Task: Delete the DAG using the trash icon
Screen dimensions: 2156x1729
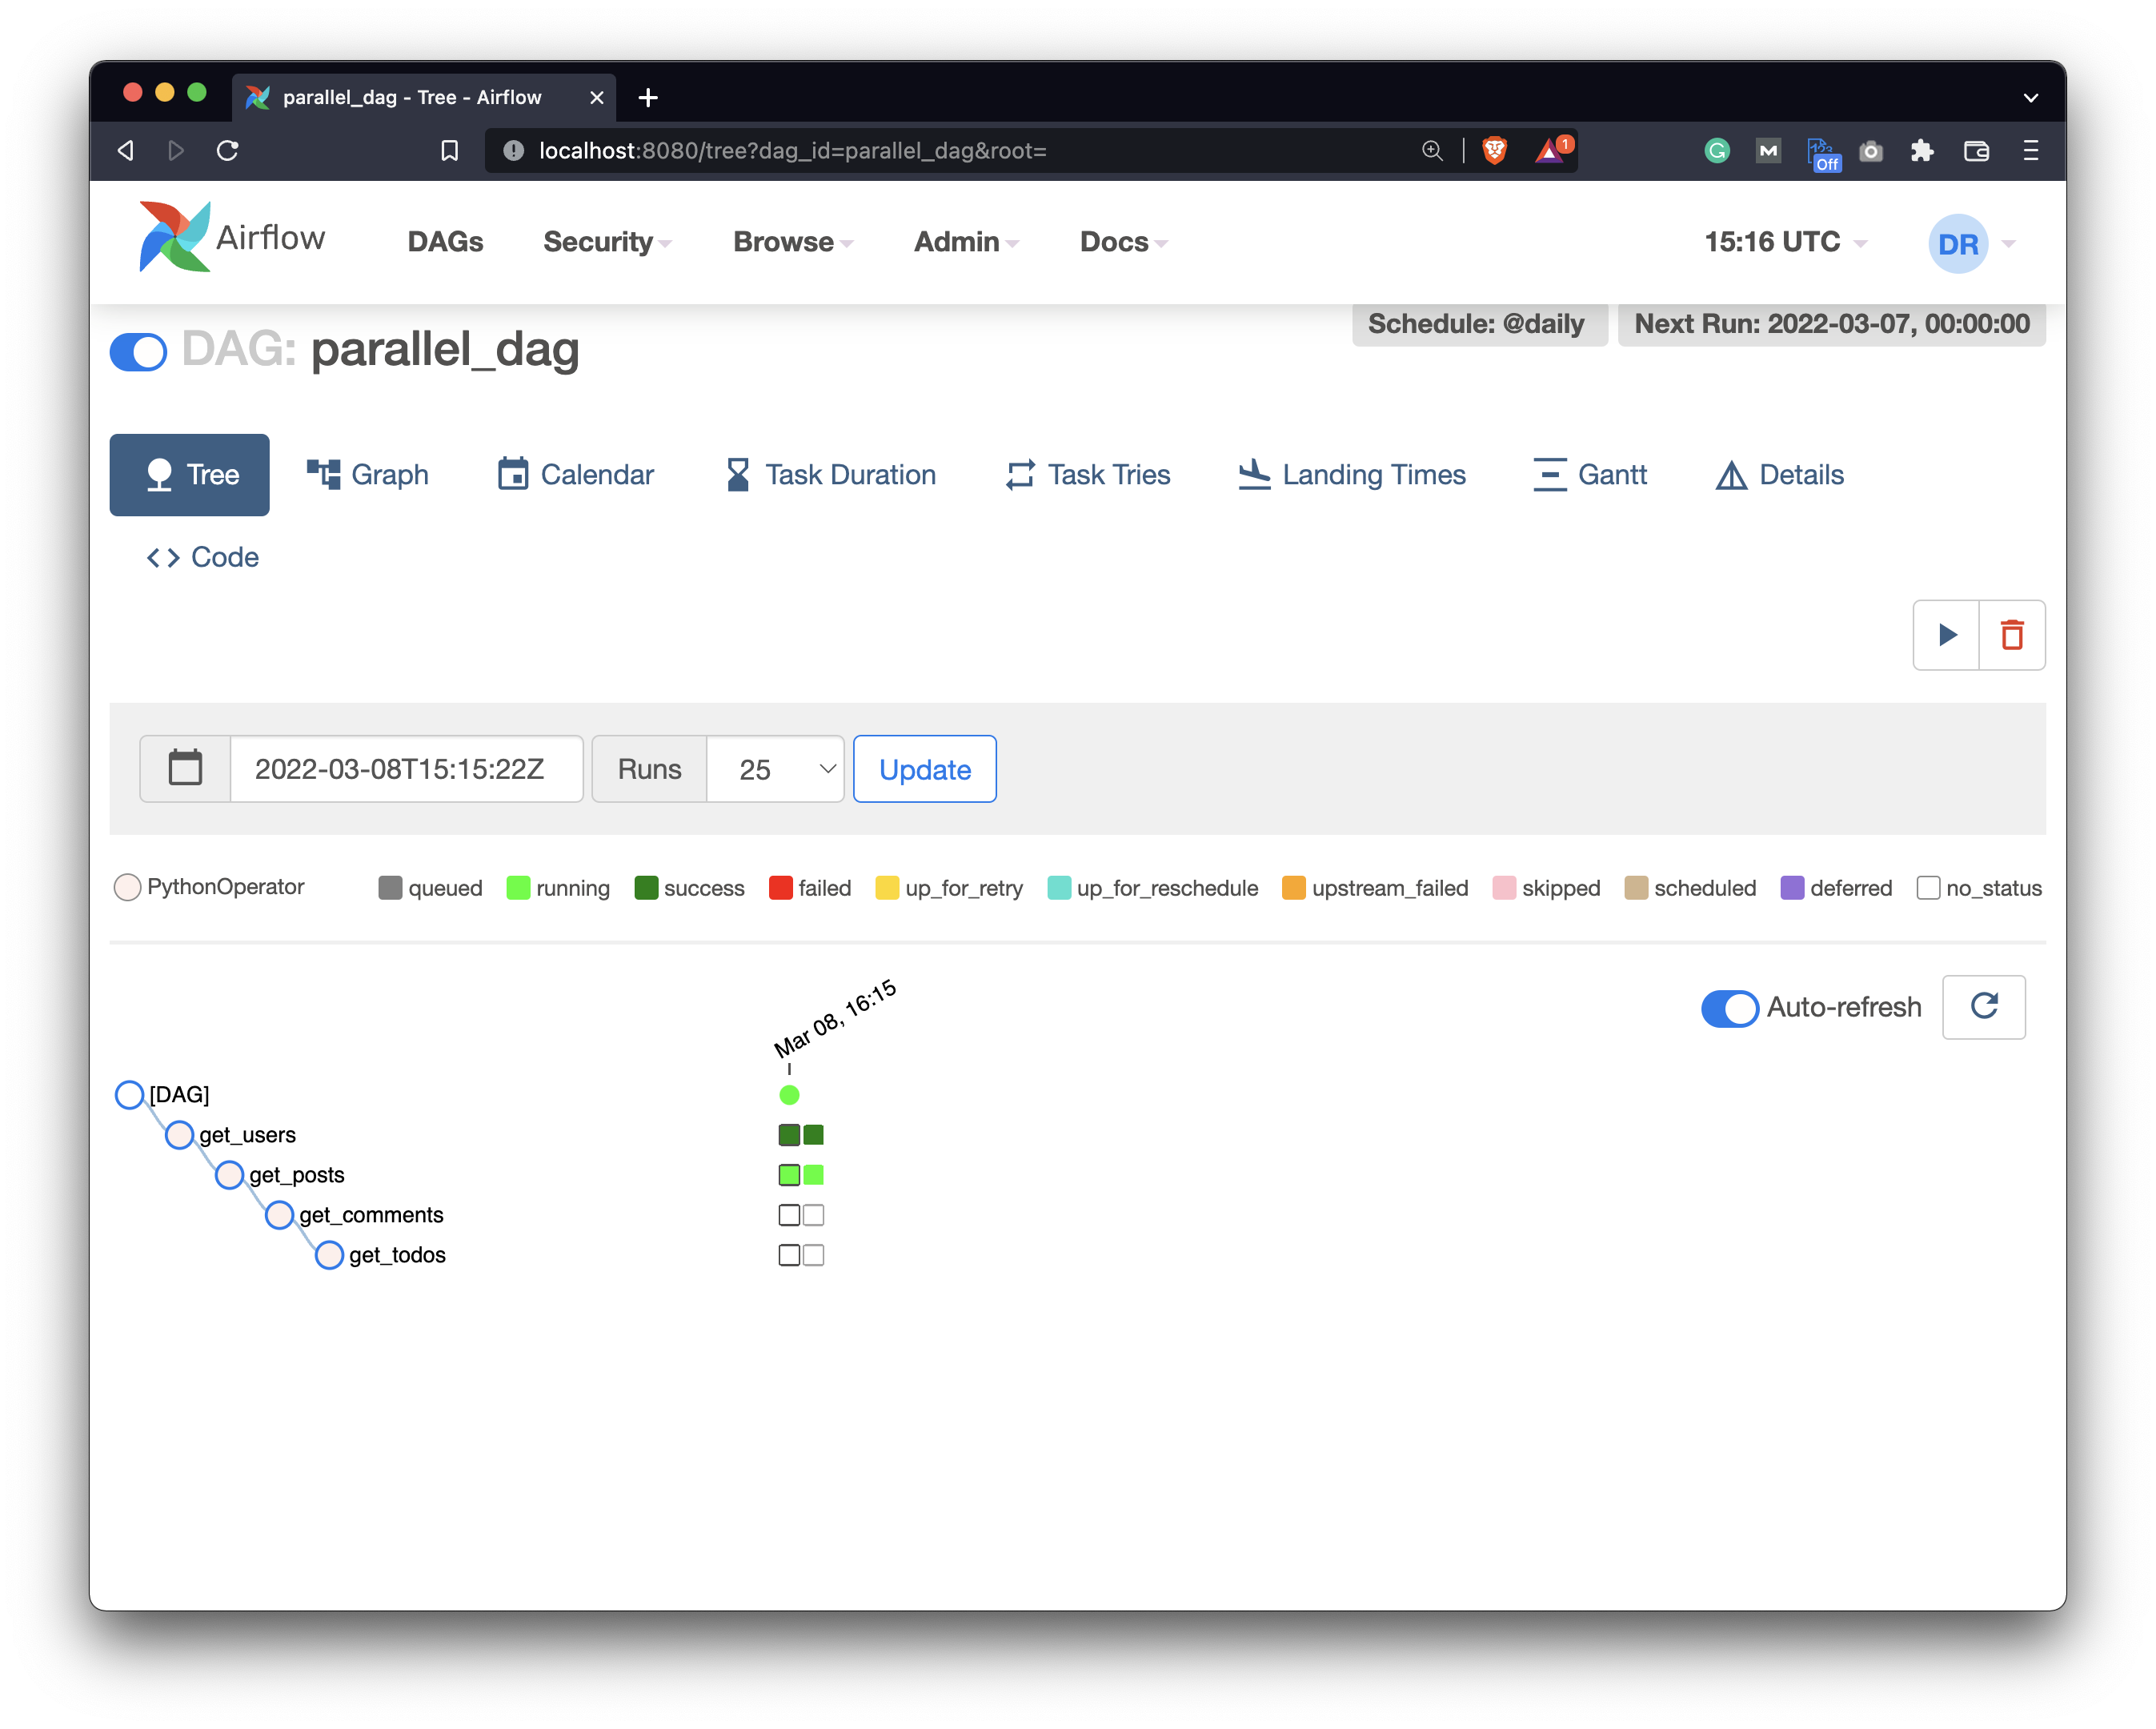Action: [2011, 635]
